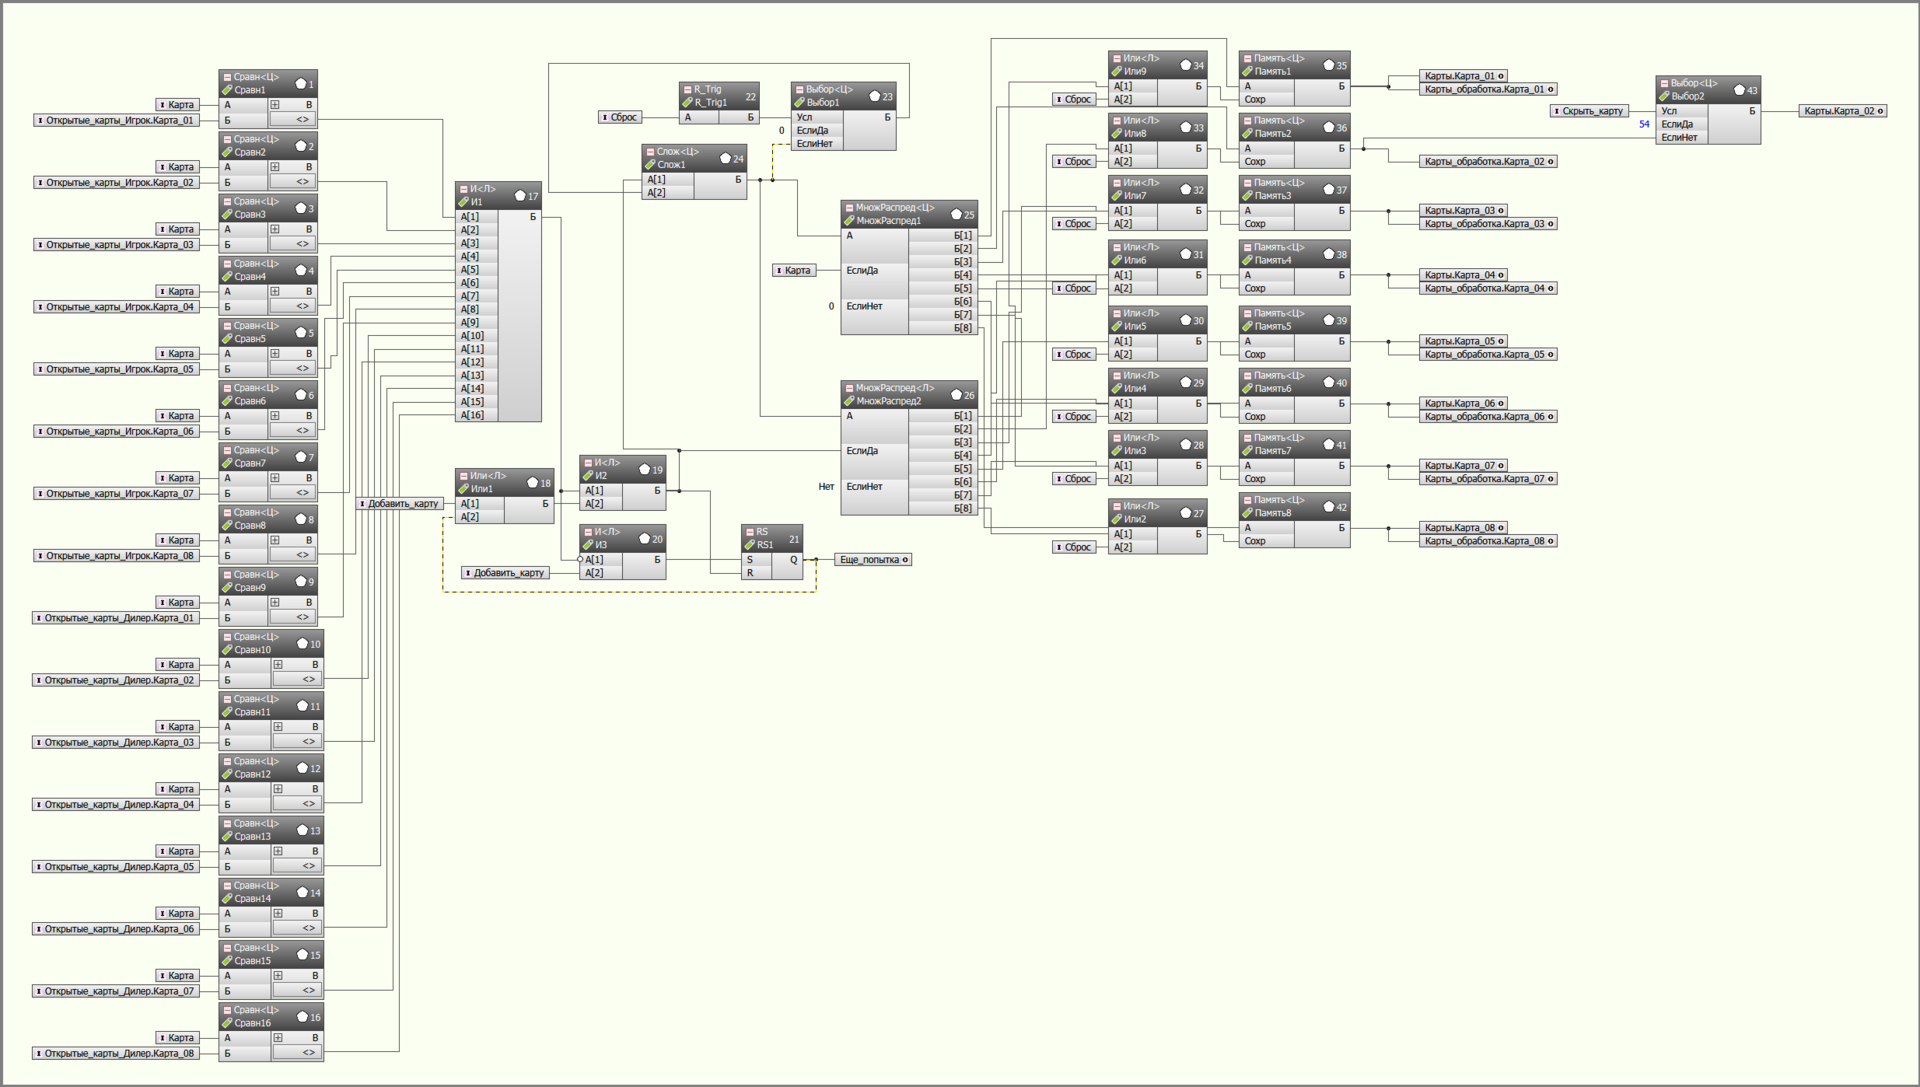This screenshot has height=1087, width=1920.
Task: Expand the plus box in Сравн3
Action: (275, 229)
